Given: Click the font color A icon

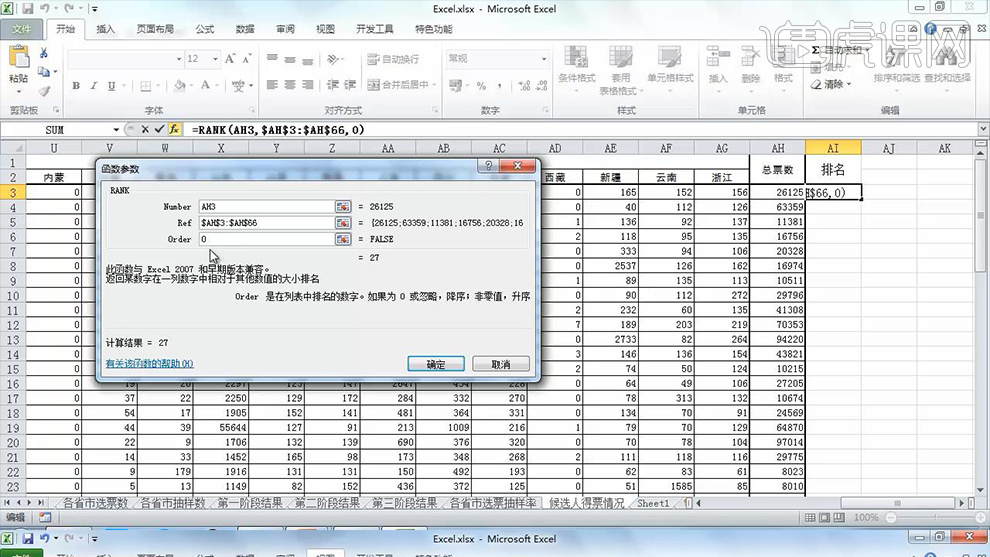Looking at the screenshot, I should (x=205, y=85).
